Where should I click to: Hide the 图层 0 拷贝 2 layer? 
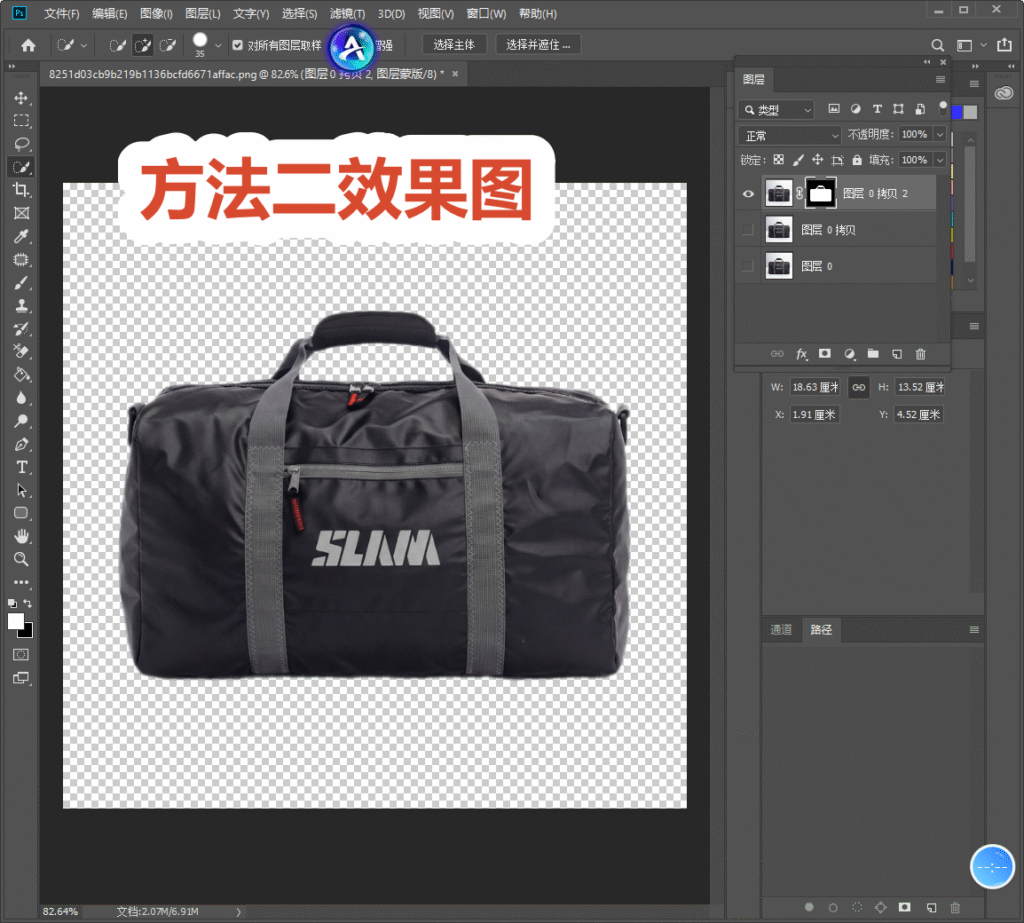click(x=748, y=194)
